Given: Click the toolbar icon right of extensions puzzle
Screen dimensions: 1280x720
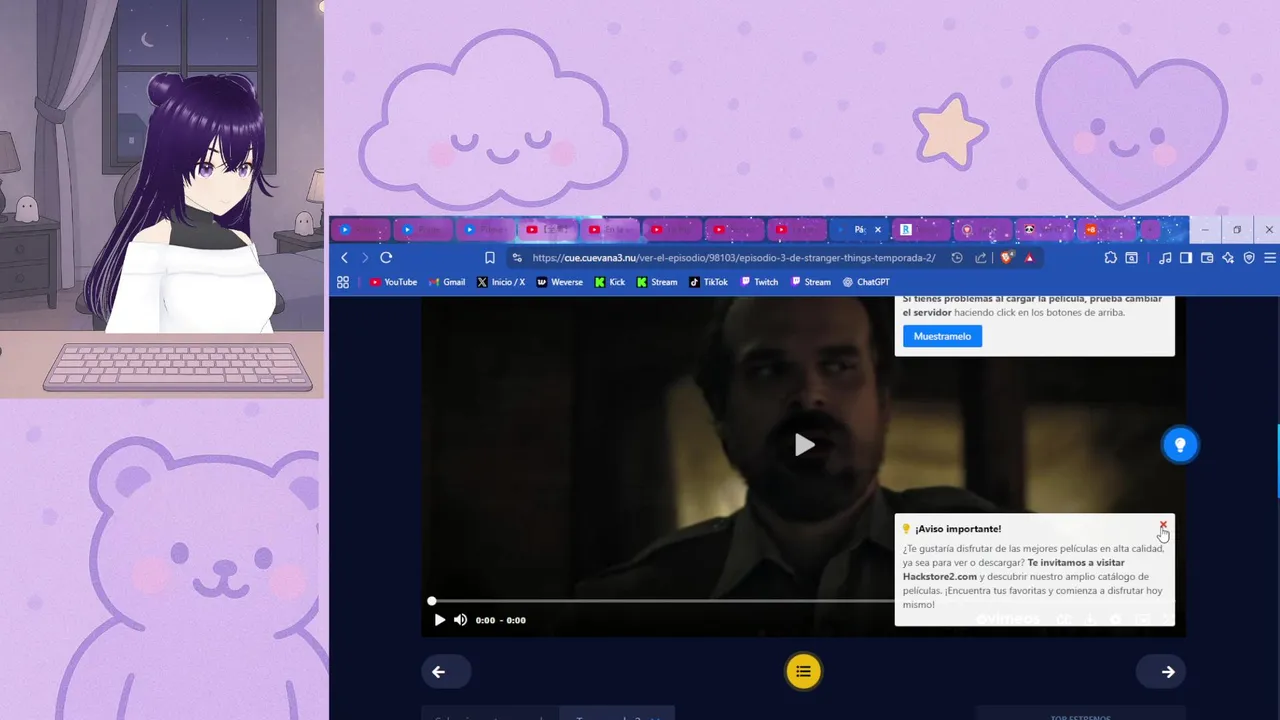Looking at the screenshot, I should click(1132, 258).
